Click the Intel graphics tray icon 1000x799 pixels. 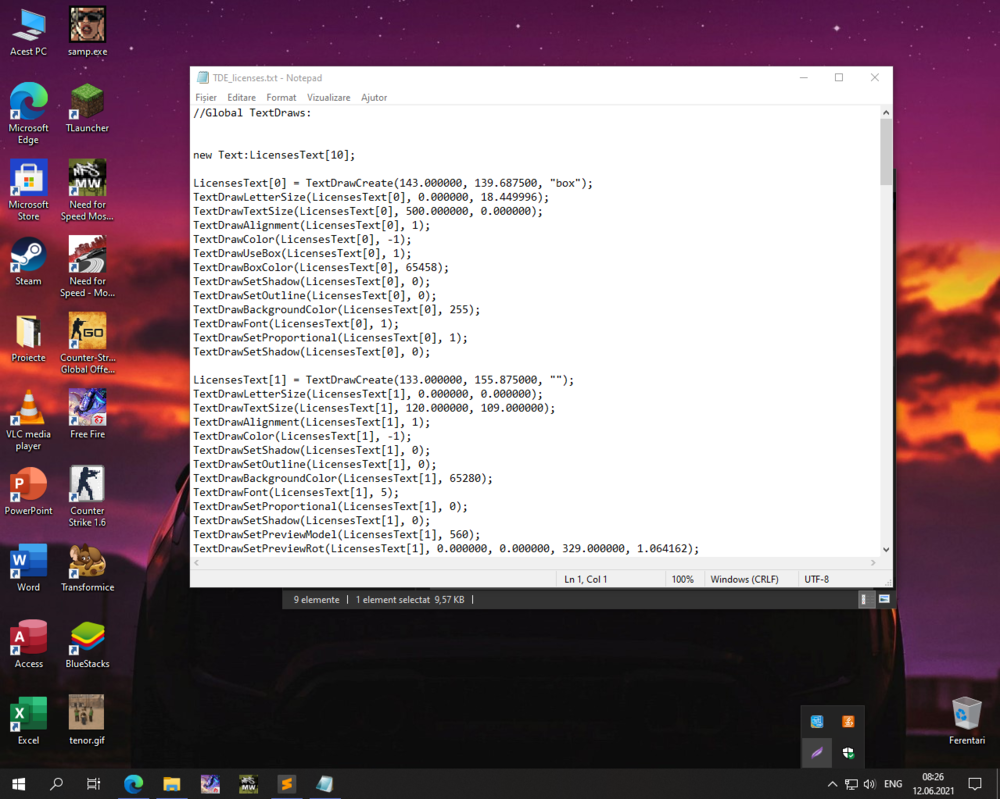tap(817, 721)
